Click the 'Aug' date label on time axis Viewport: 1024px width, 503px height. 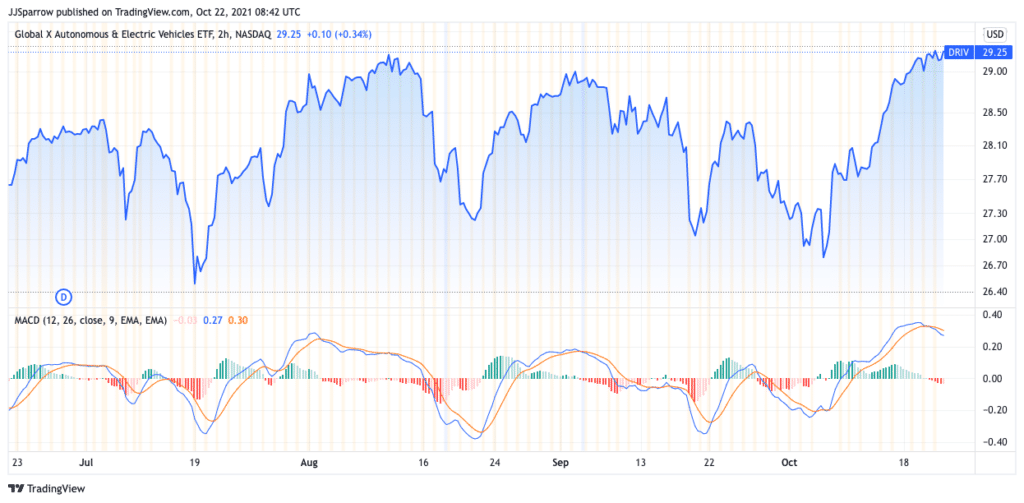[308, 463]
